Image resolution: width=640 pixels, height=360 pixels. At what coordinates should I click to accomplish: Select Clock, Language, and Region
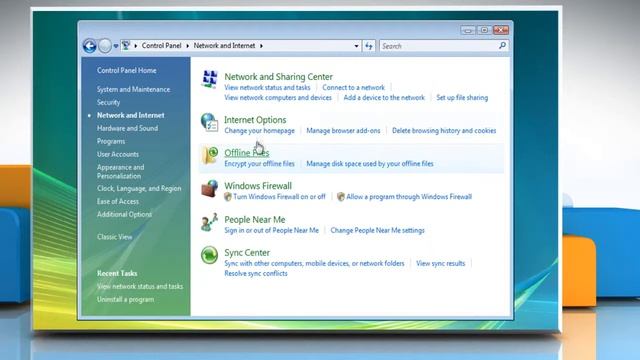click(139, 189)
